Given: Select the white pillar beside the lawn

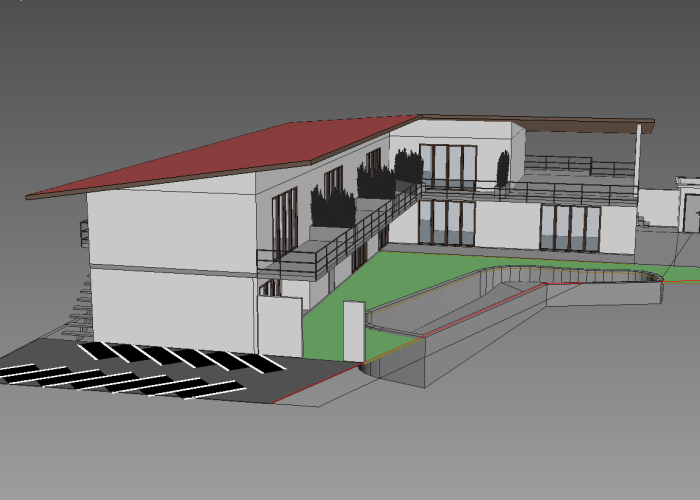Looking at the screenshot, I should [354, 330].
